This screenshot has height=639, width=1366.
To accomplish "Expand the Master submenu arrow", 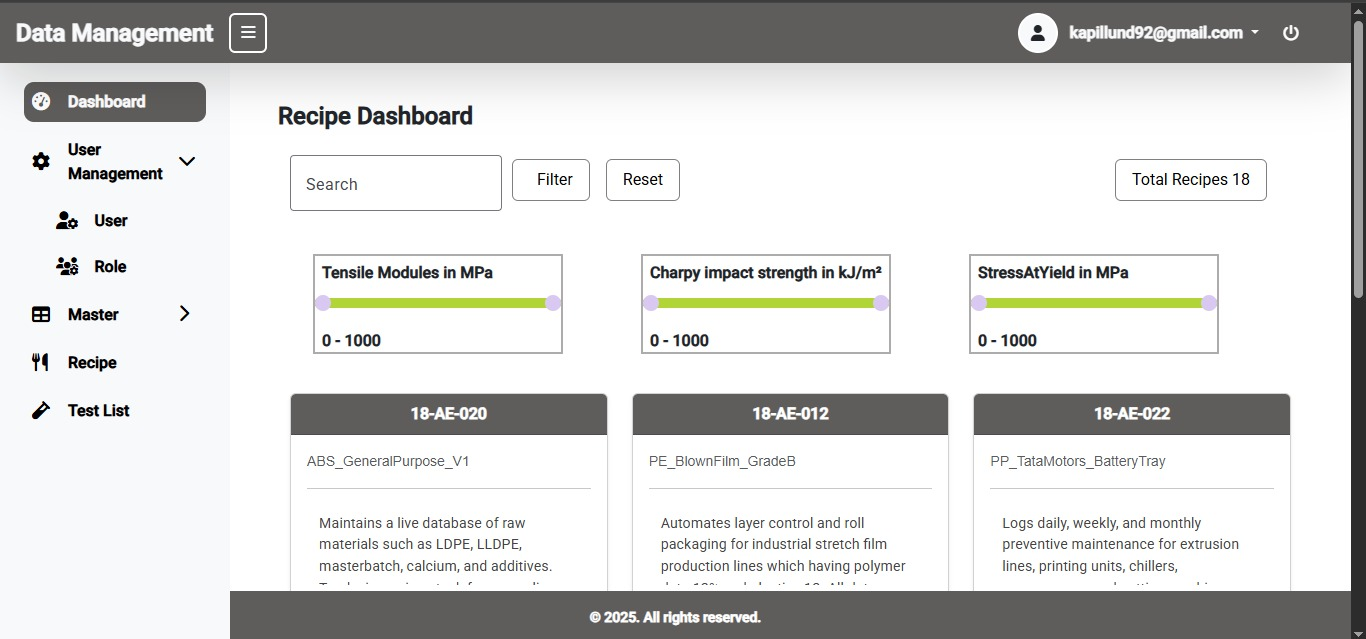I will tap(184, 314).
